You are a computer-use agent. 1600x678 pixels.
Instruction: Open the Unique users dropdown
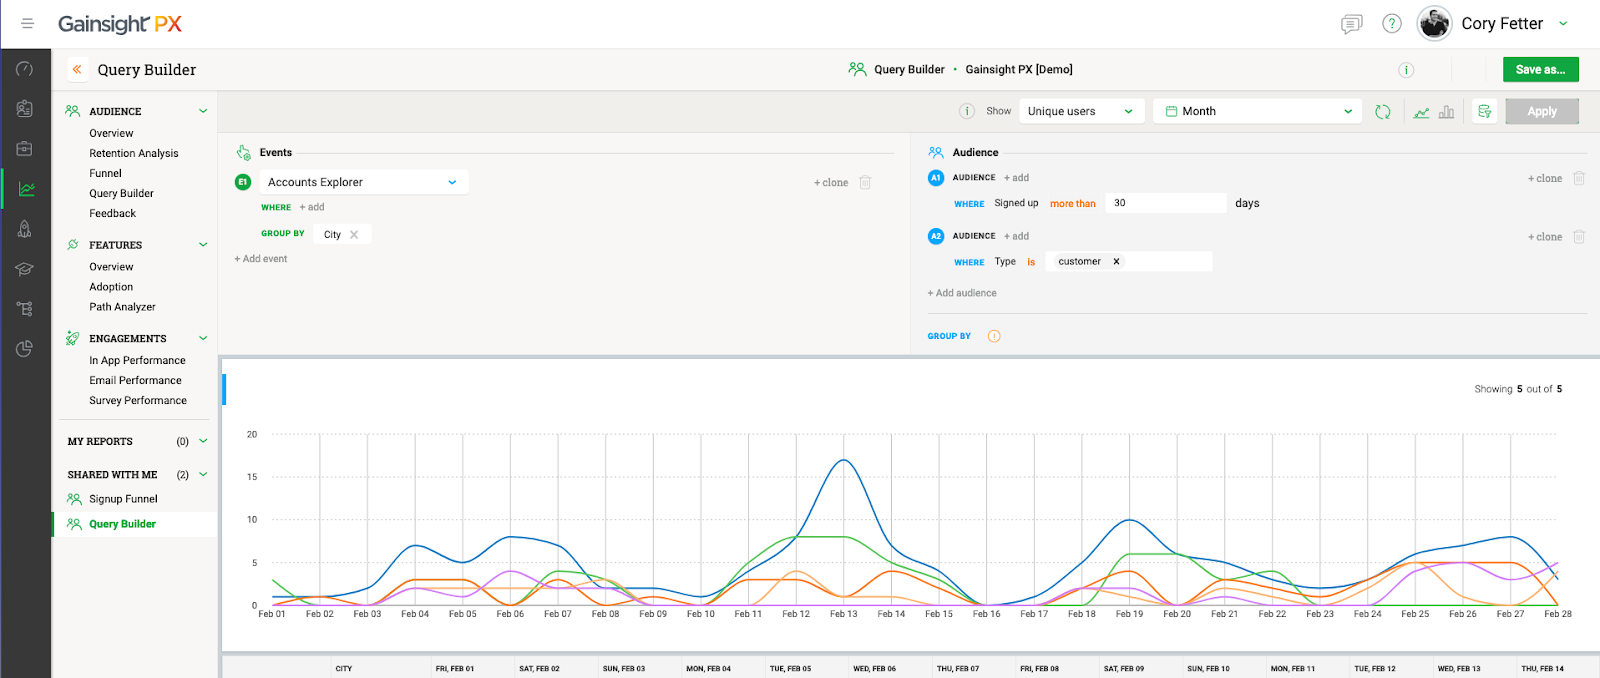pos(1080,112)
